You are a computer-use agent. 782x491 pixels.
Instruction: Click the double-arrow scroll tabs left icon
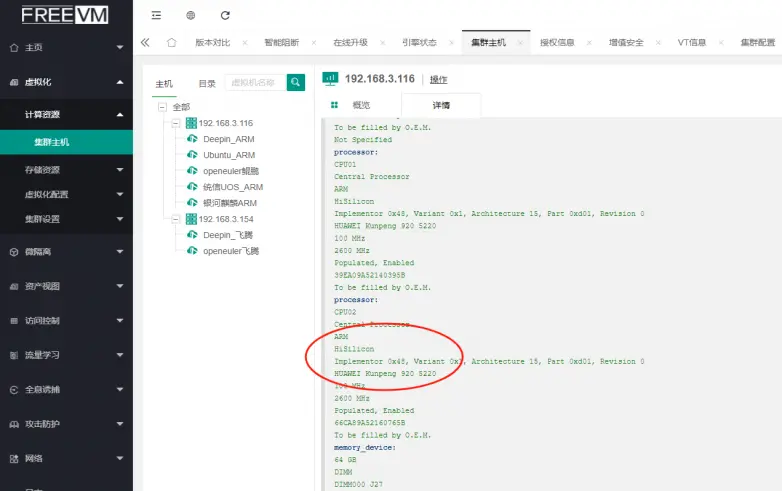(146, 43)
